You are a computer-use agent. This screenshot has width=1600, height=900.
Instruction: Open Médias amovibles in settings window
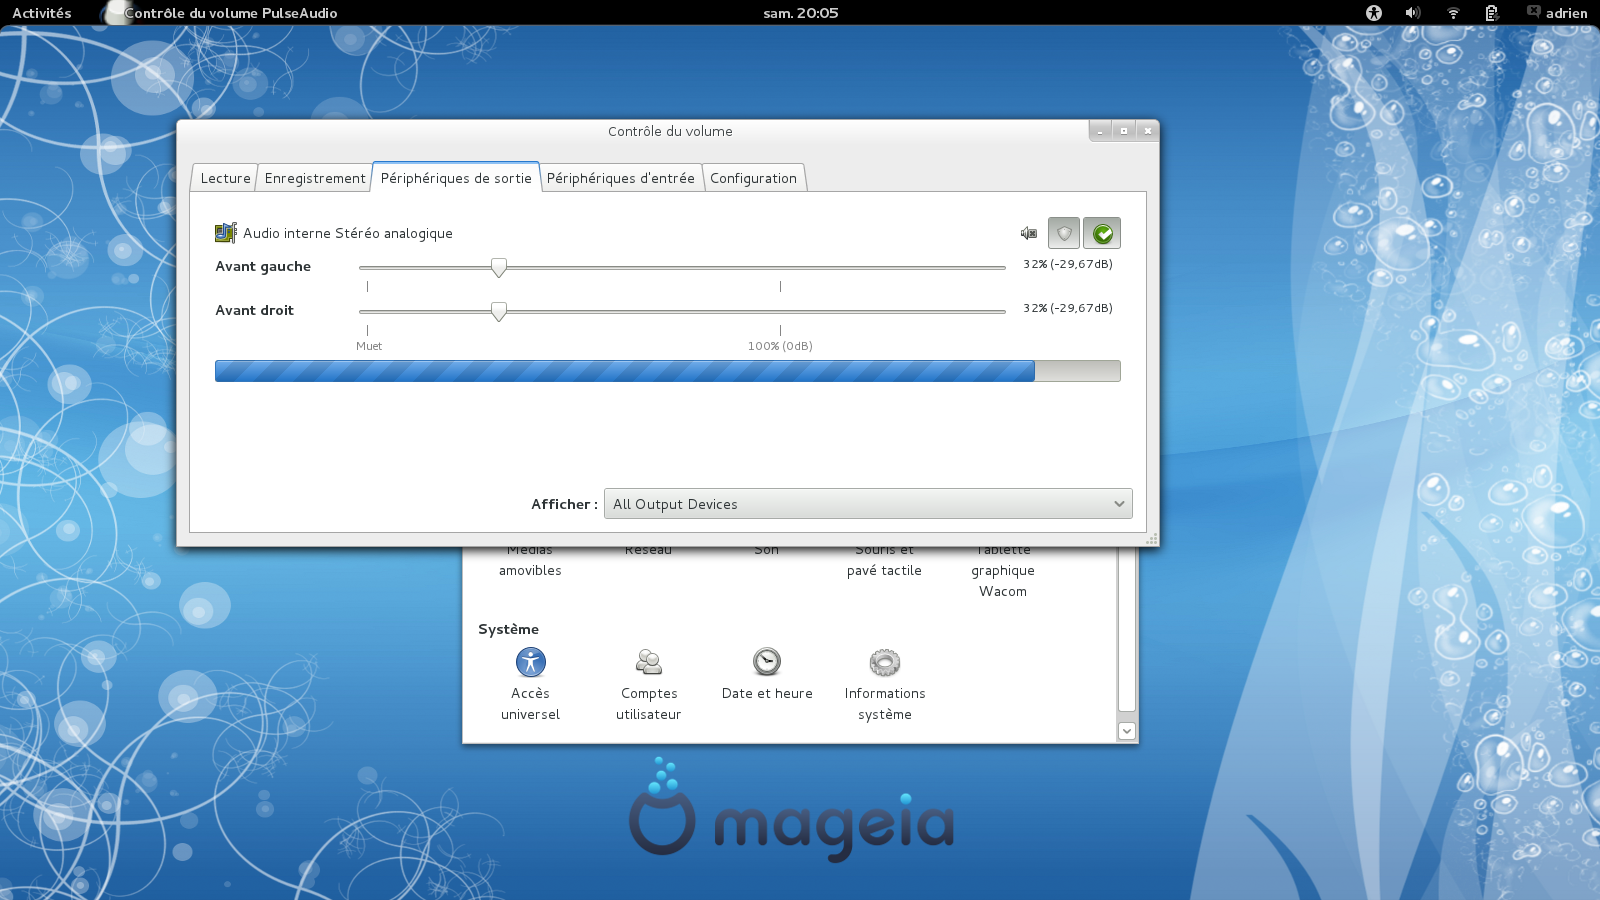click(x=530, y=561)
